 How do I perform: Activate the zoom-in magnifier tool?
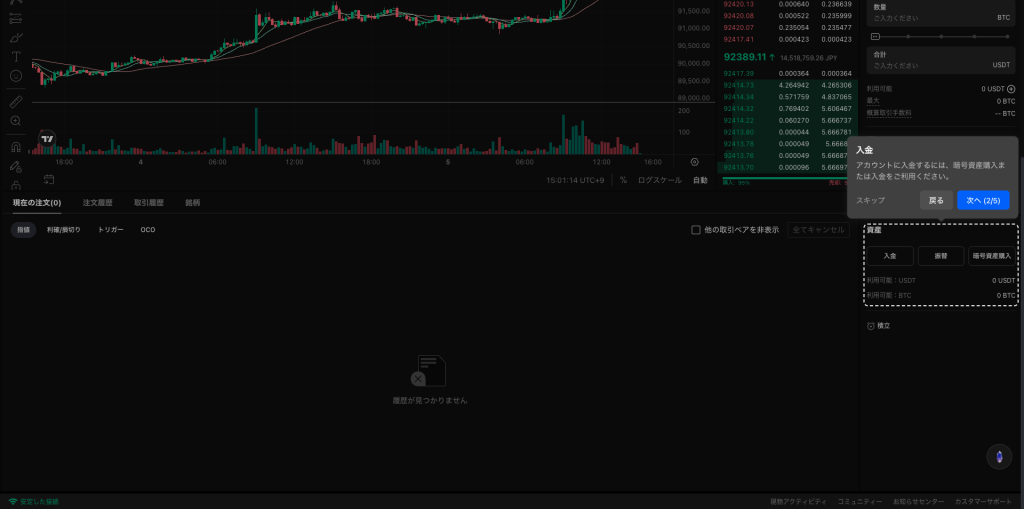pyautogui.click(x=16, y=121)
